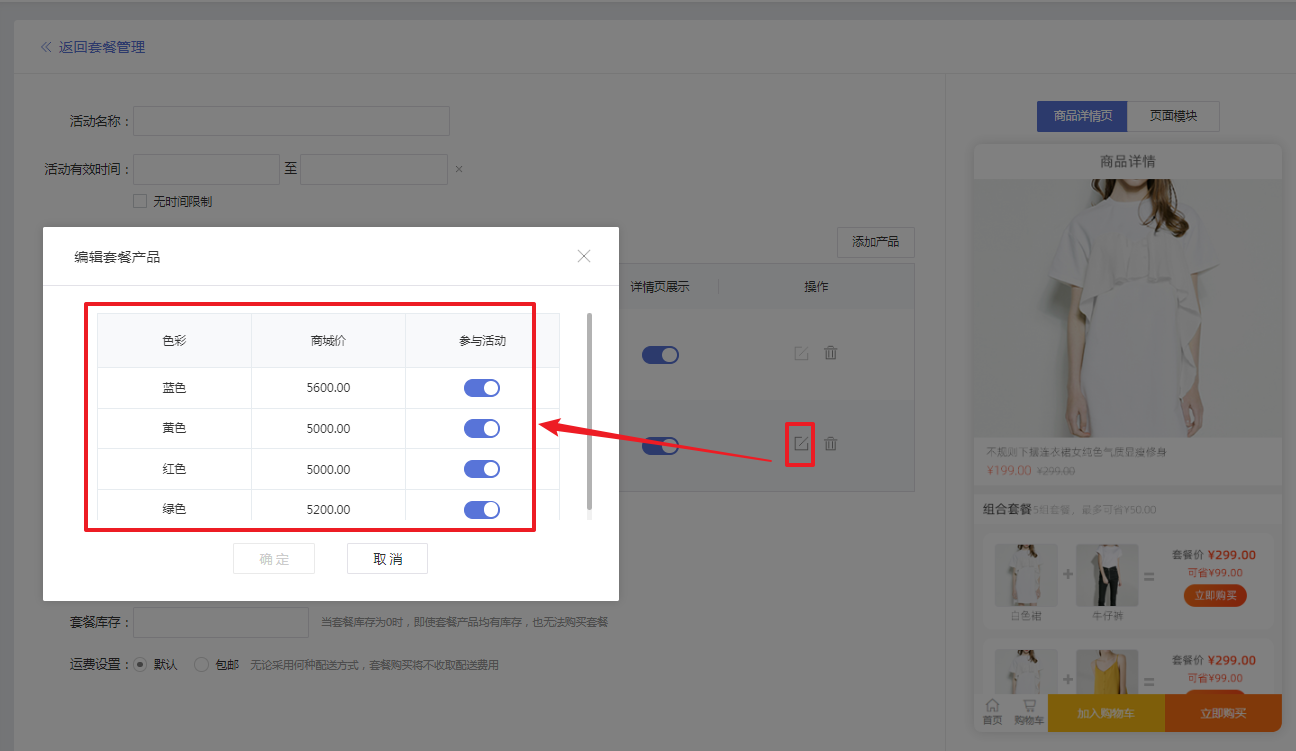The height and width of the screenshot is (751, 1296).
Task: Check the 无时间限制 checkbox
Action: click(140, 201)
